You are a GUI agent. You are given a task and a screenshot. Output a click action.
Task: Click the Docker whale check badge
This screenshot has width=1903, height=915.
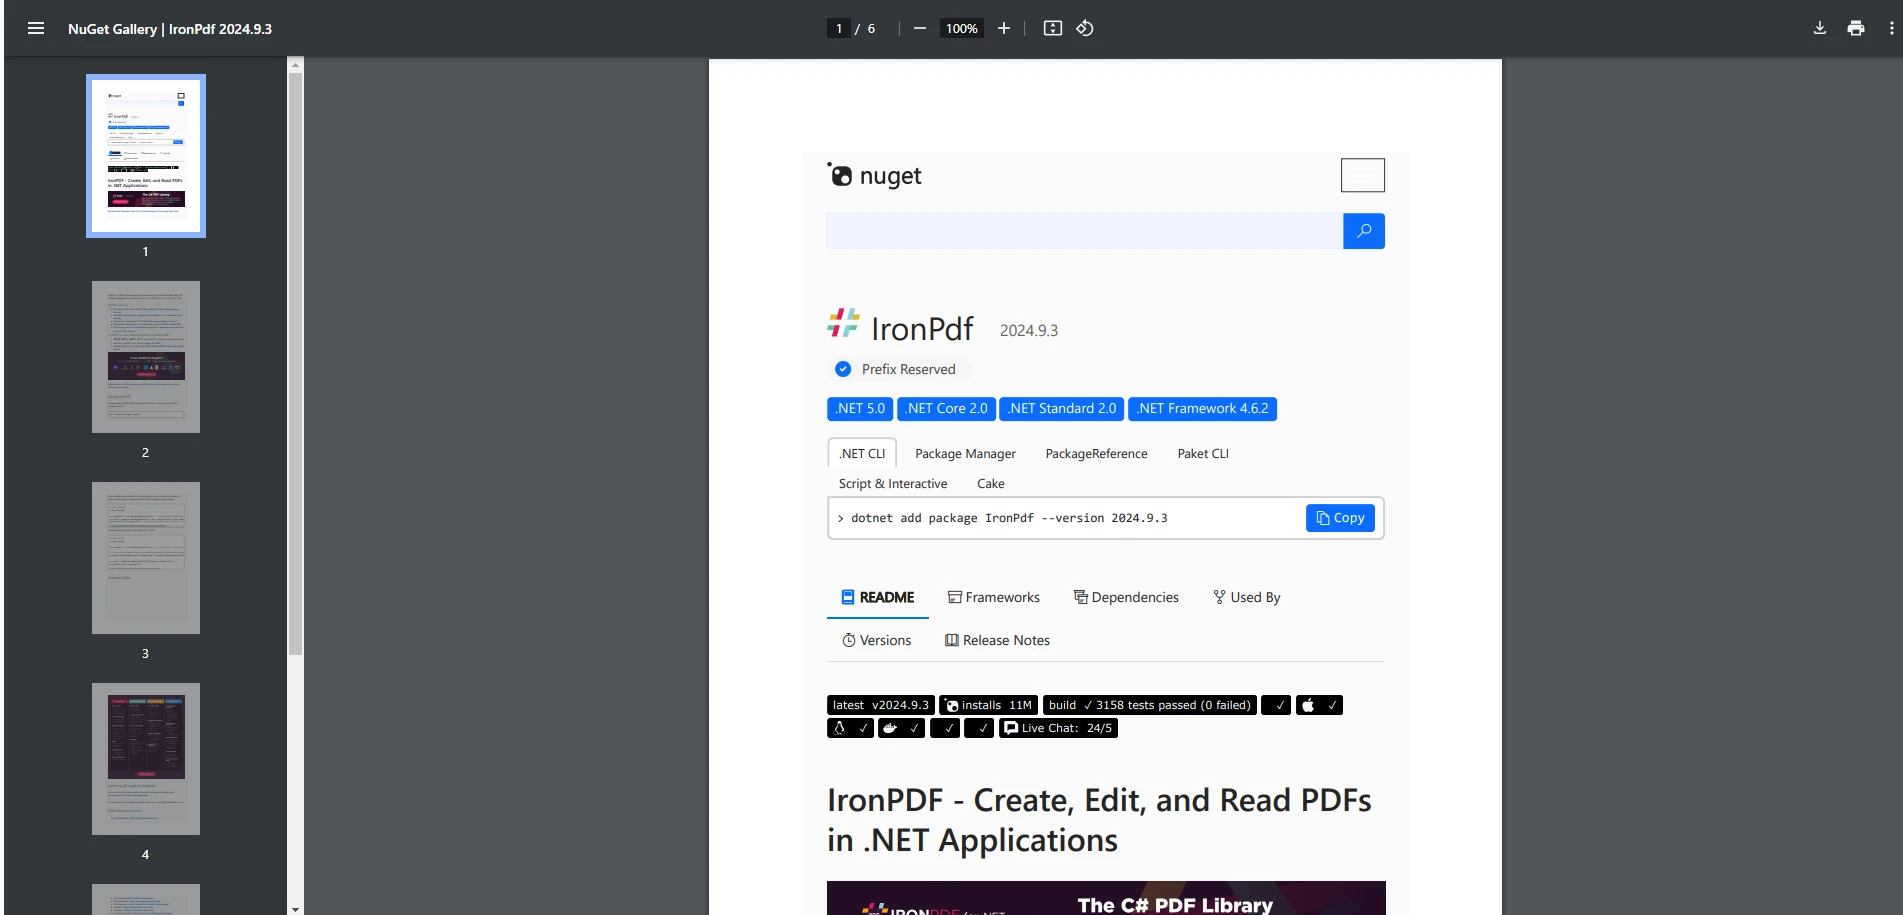click(x=901, y=728)
